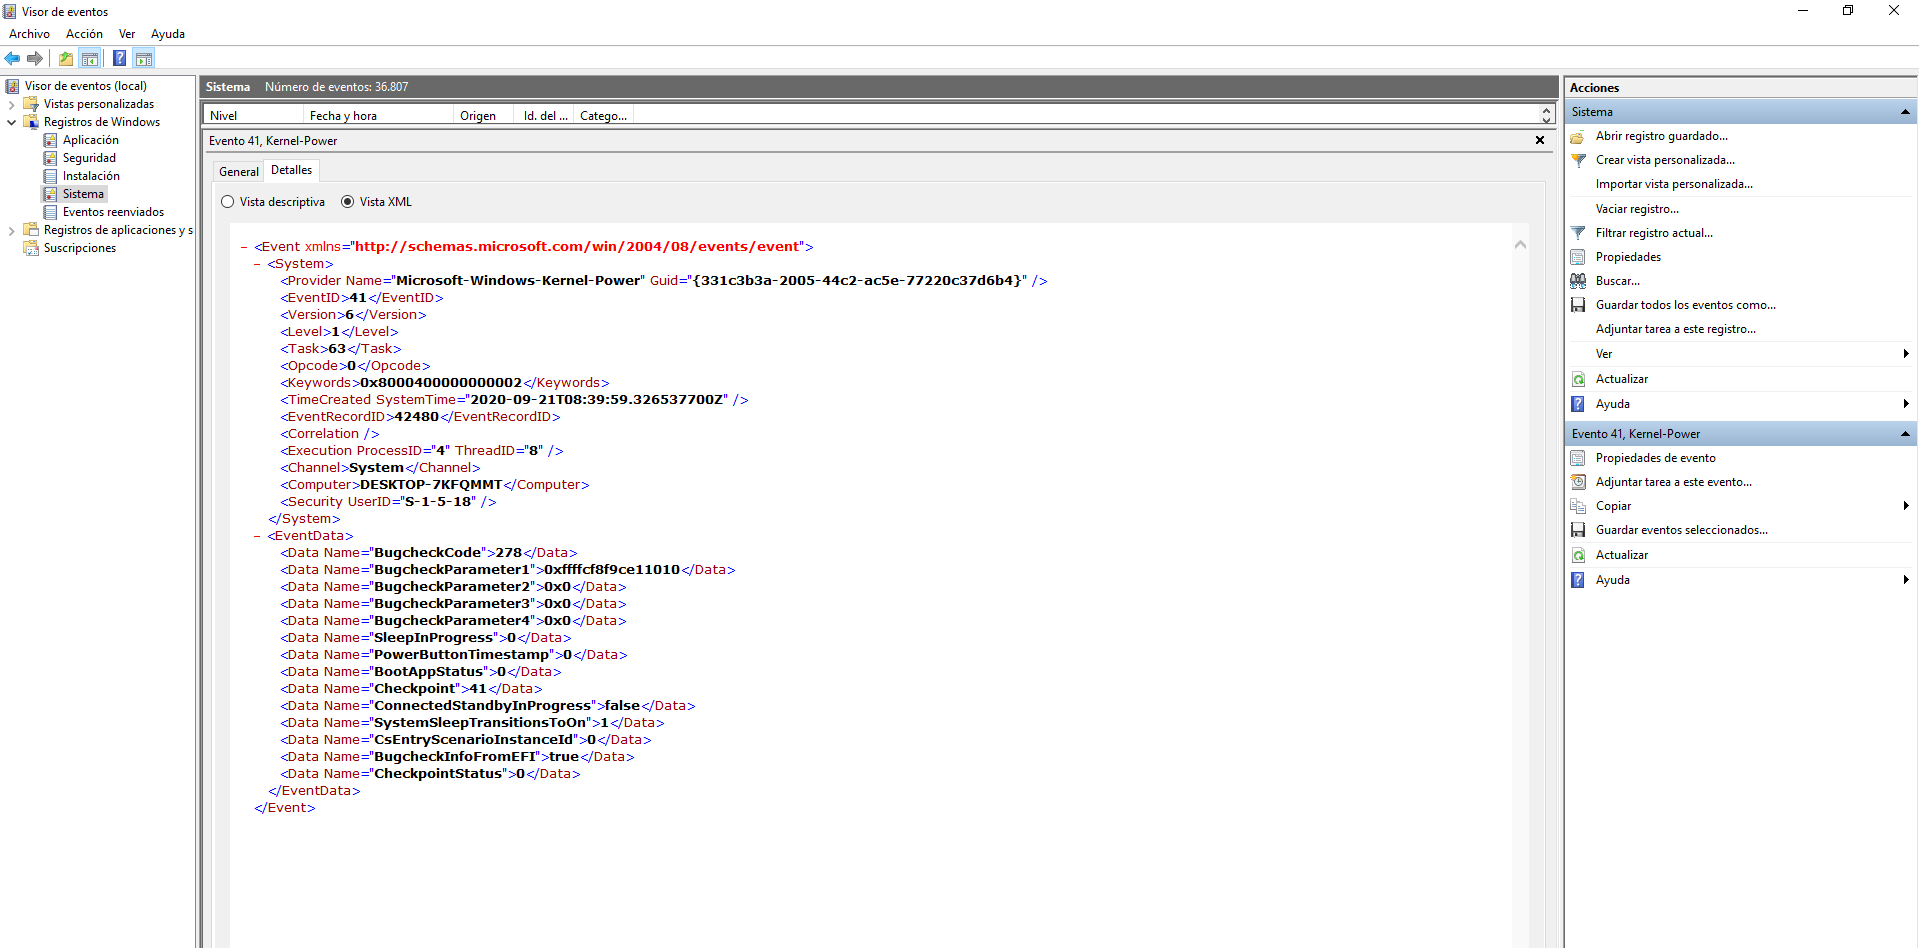The image size is (1919, 948).
Task: Open Ayuda submenu under Evento 41 section
Action: click(1906, 580)
